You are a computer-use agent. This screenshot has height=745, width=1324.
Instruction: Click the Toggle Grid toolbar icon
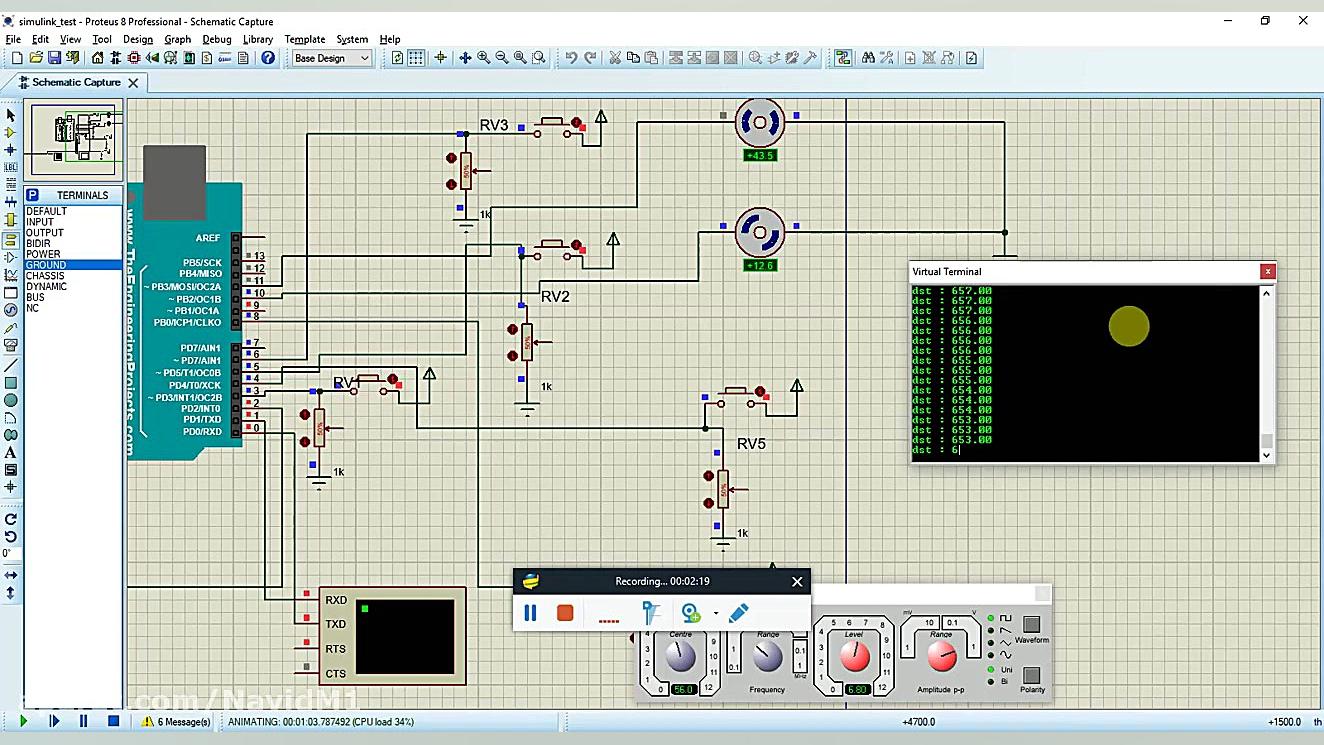click(416, 58)
